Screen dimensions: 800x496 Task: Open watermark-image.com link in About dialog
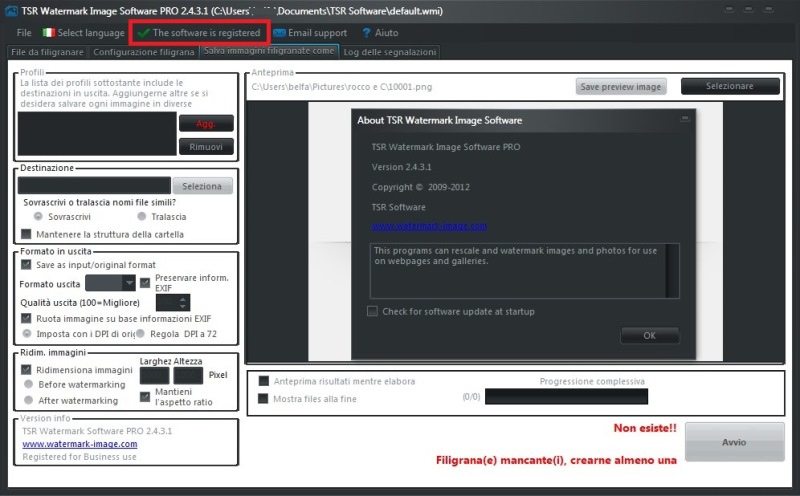[429, 226]
